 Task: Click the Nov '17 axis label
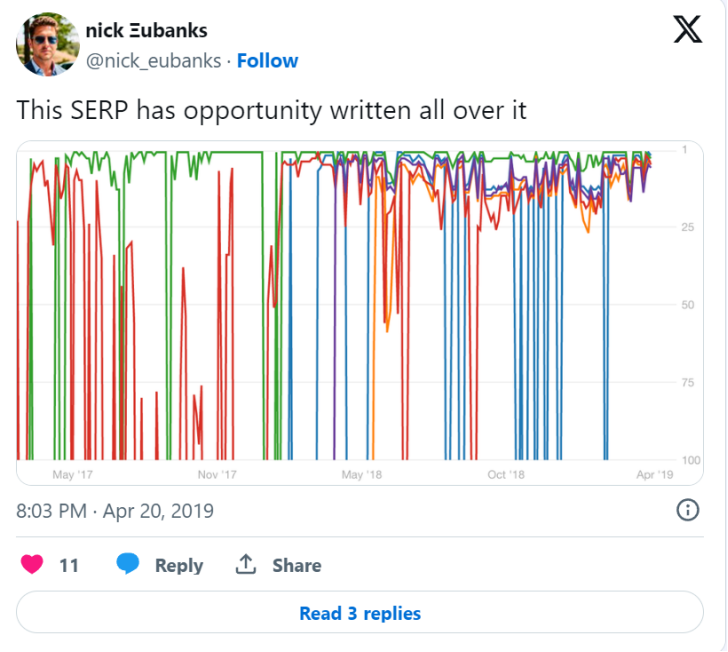click(217, 475)
